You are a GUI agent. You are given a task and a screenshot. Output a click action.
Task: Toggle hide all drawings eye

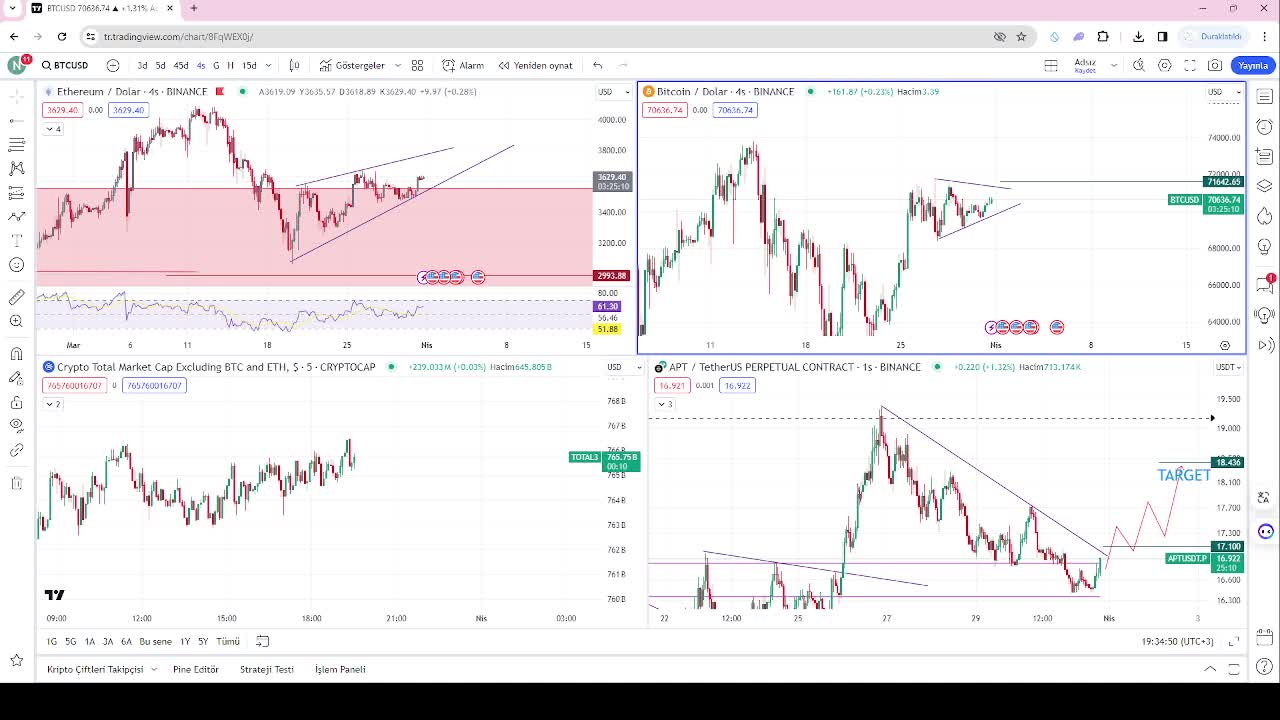(16, 426)
